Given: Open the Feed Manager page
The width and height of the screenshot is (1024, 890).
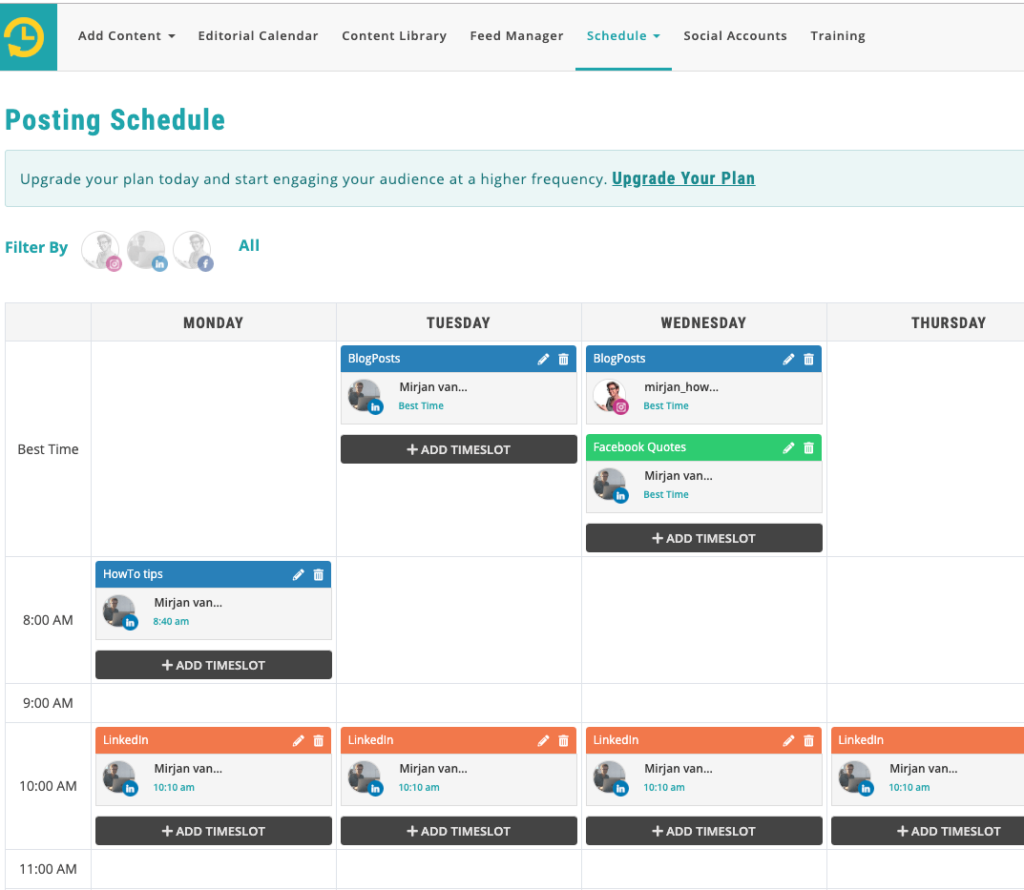Looking at the screenshot, I should coord(516,36).
